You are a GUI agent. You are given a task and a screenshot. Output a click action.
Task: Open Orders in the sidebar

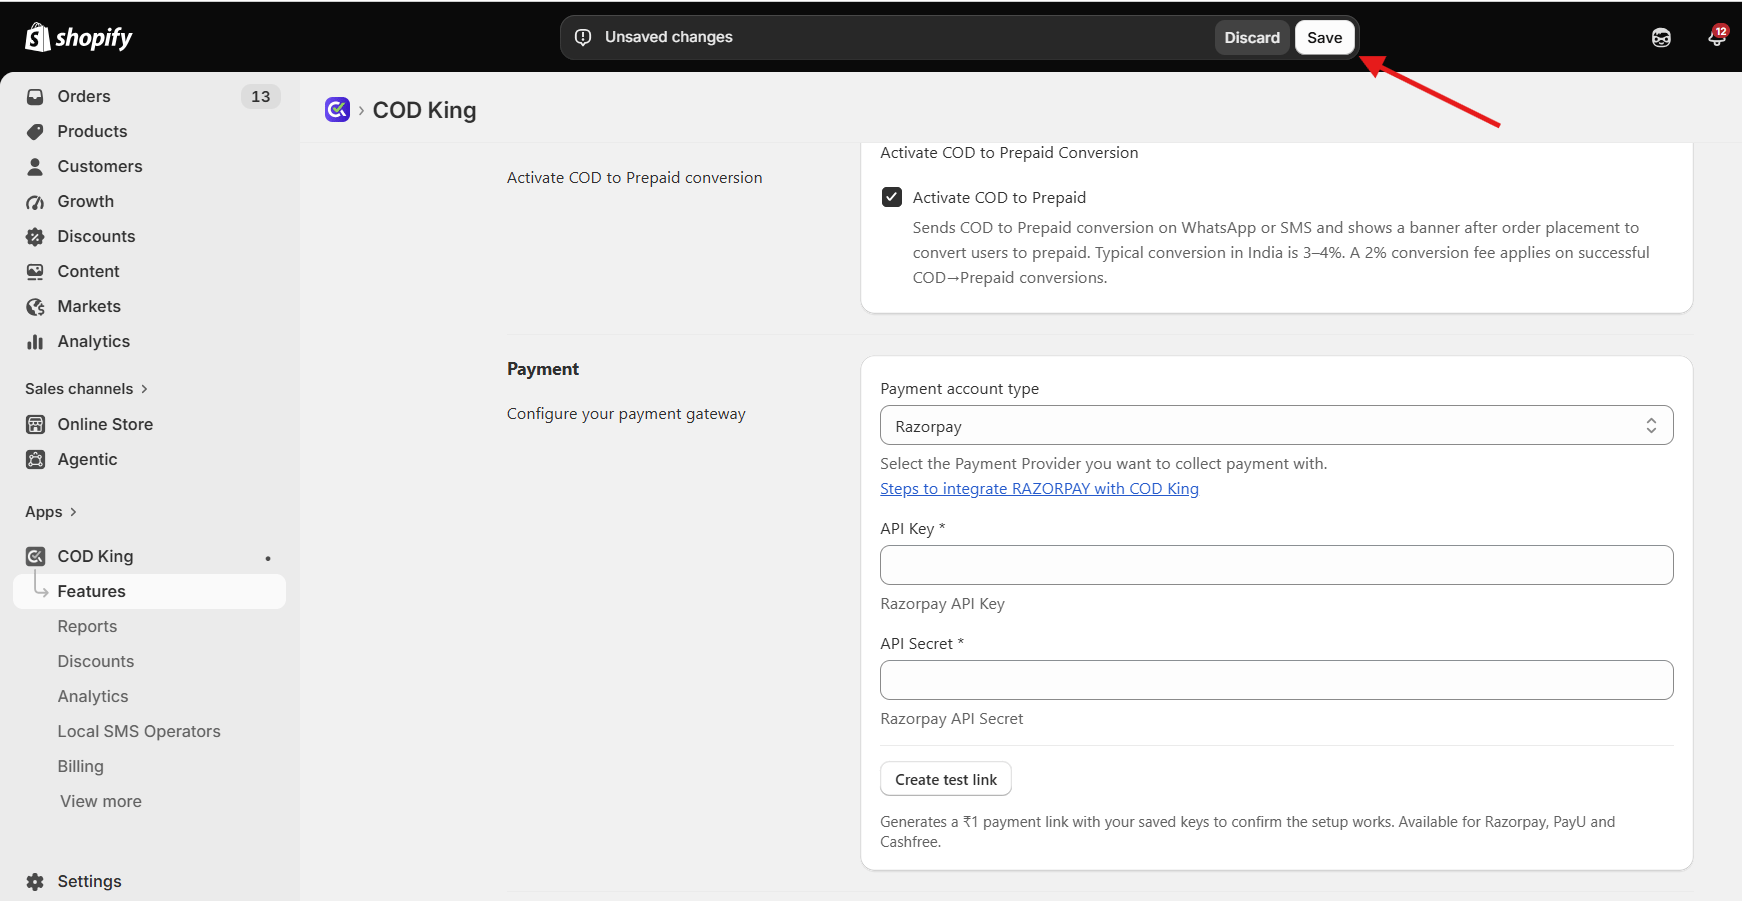tap(84, 96)
